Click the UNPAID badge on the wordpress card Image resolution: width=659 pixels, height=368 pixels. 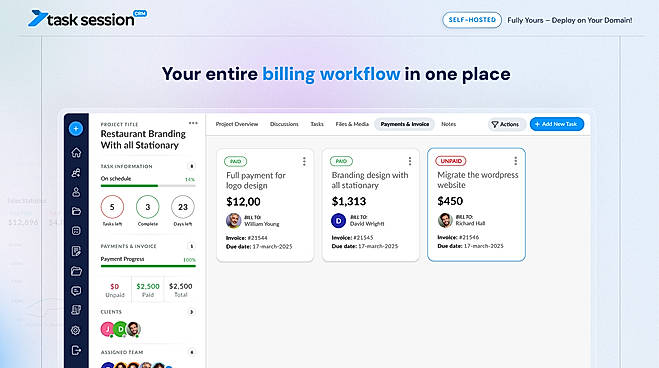click(451, 160)
